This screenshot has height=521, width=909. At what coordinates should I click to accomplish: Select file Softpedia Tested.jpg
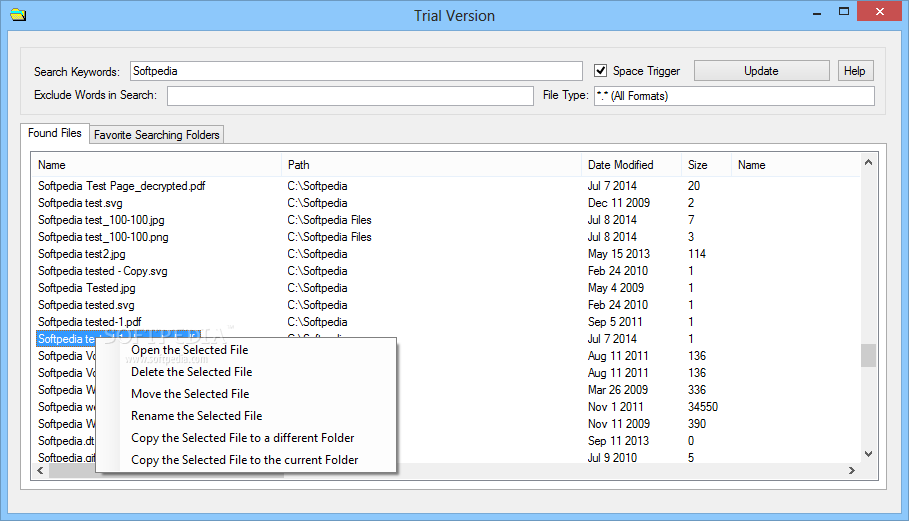86,287
